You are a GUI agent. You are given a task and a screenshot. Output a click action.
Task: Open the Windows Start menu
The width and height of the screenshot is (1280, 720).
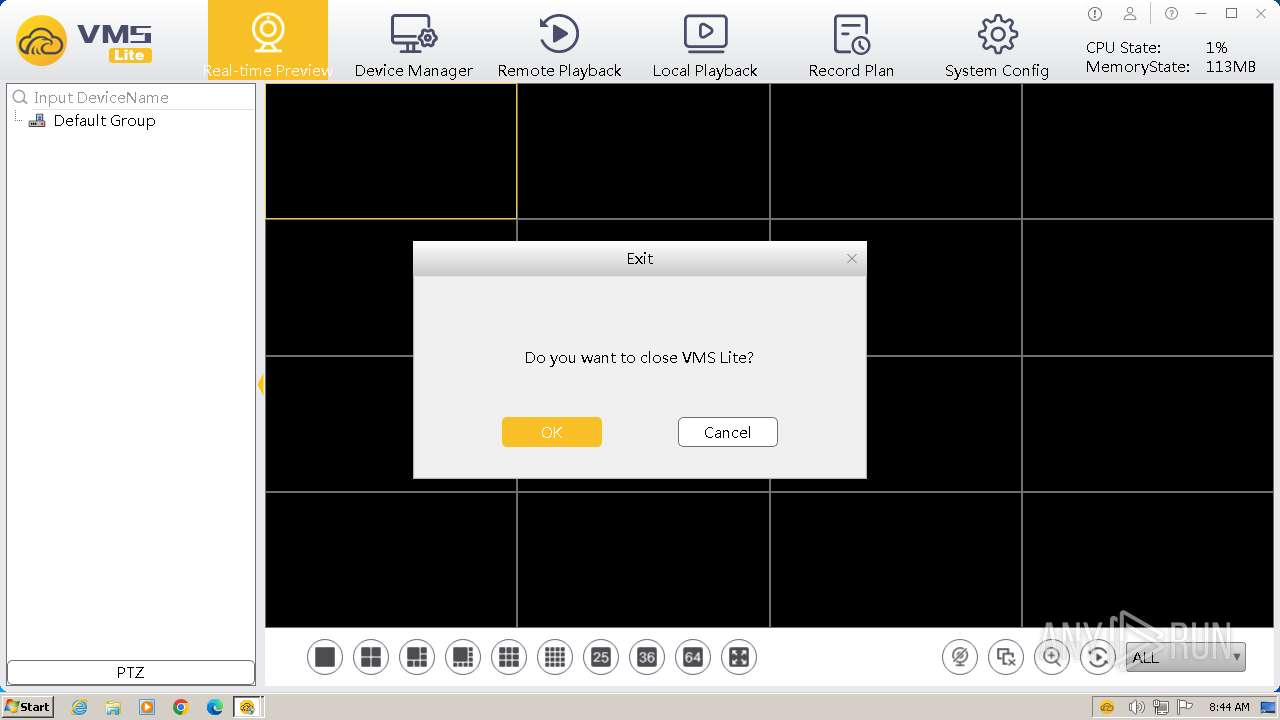point(27,706)
